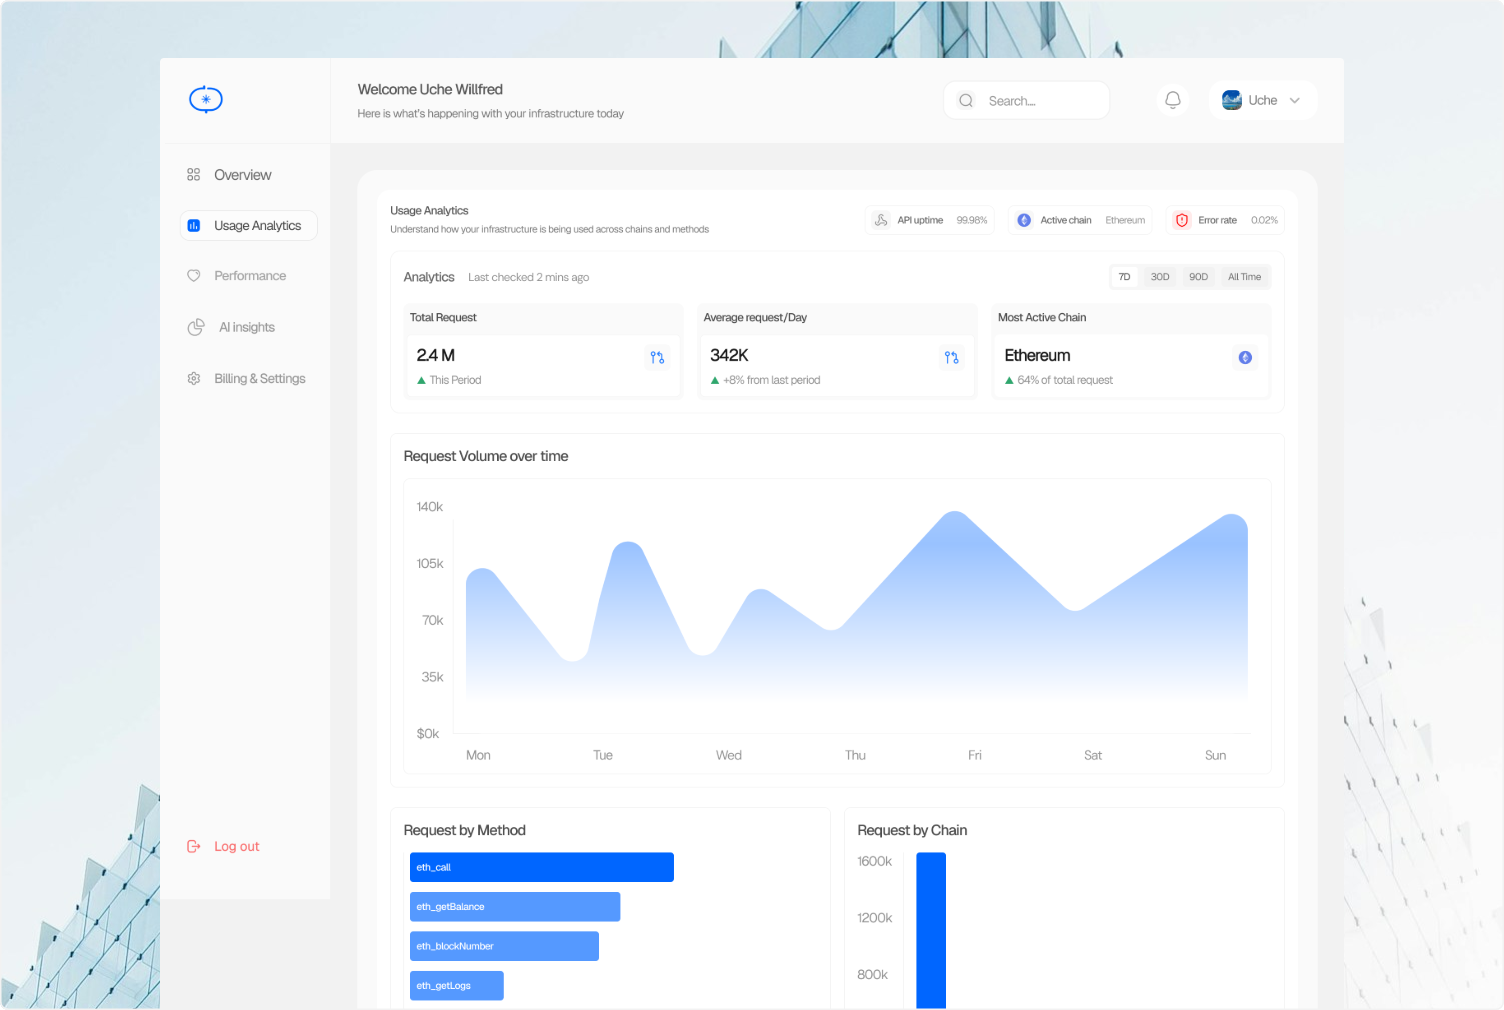1504x1010 pixels.
Task: Open the Usage Analytics sidebar item
Action: (x=249, y=226)
